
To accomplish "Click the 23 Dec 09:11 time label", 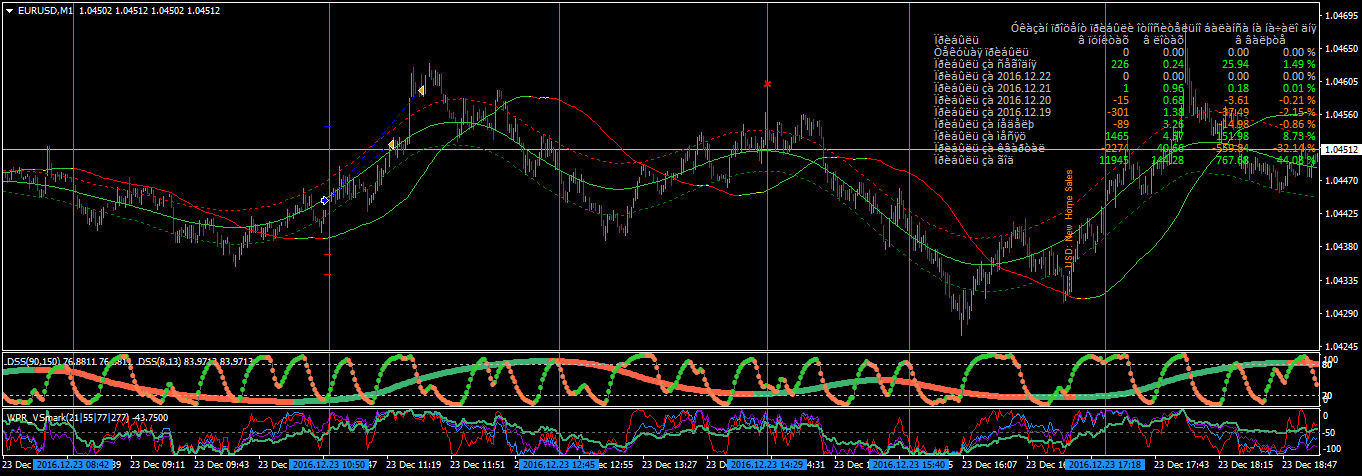I will (x=160, y=466).
